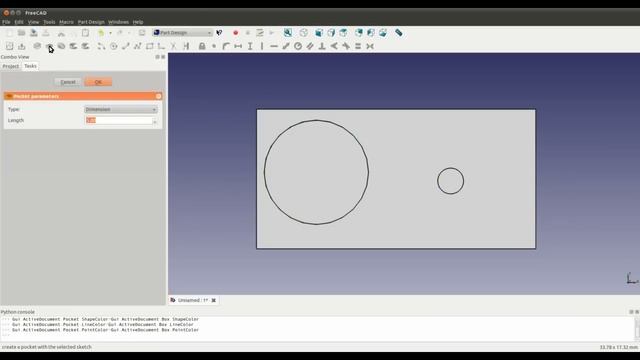Switch to axonometric view icon
The width and height of the screenshot is (640, 360).
[304, 33]
